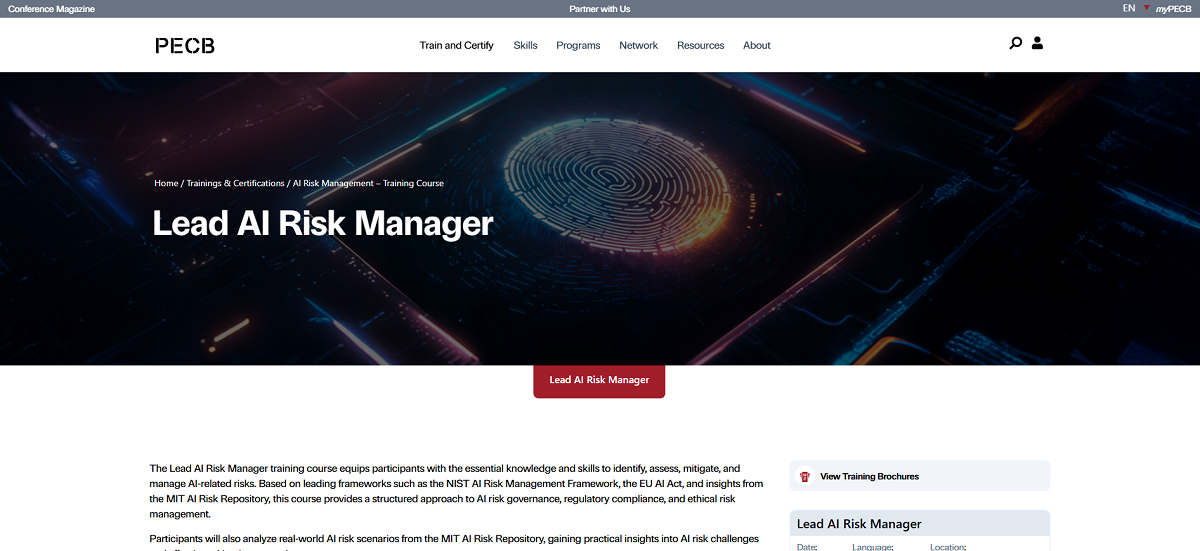This screenshot has height=551, width=1200.
Task: Open the Programs menu
Action: click(578, 45)
